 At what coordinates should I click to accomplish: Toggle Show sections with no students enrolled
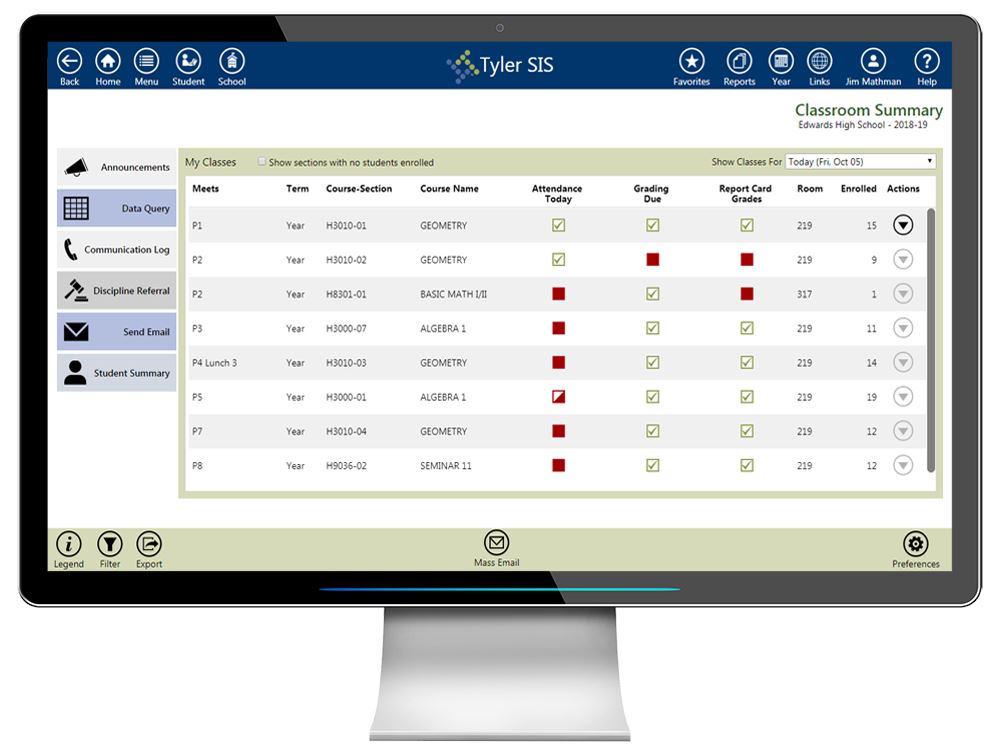(261, 162)
